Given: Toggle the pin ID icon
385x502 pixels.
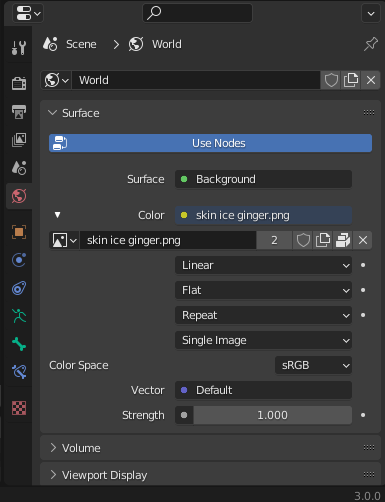Looking at the screenshot, I should pos(371,44).
